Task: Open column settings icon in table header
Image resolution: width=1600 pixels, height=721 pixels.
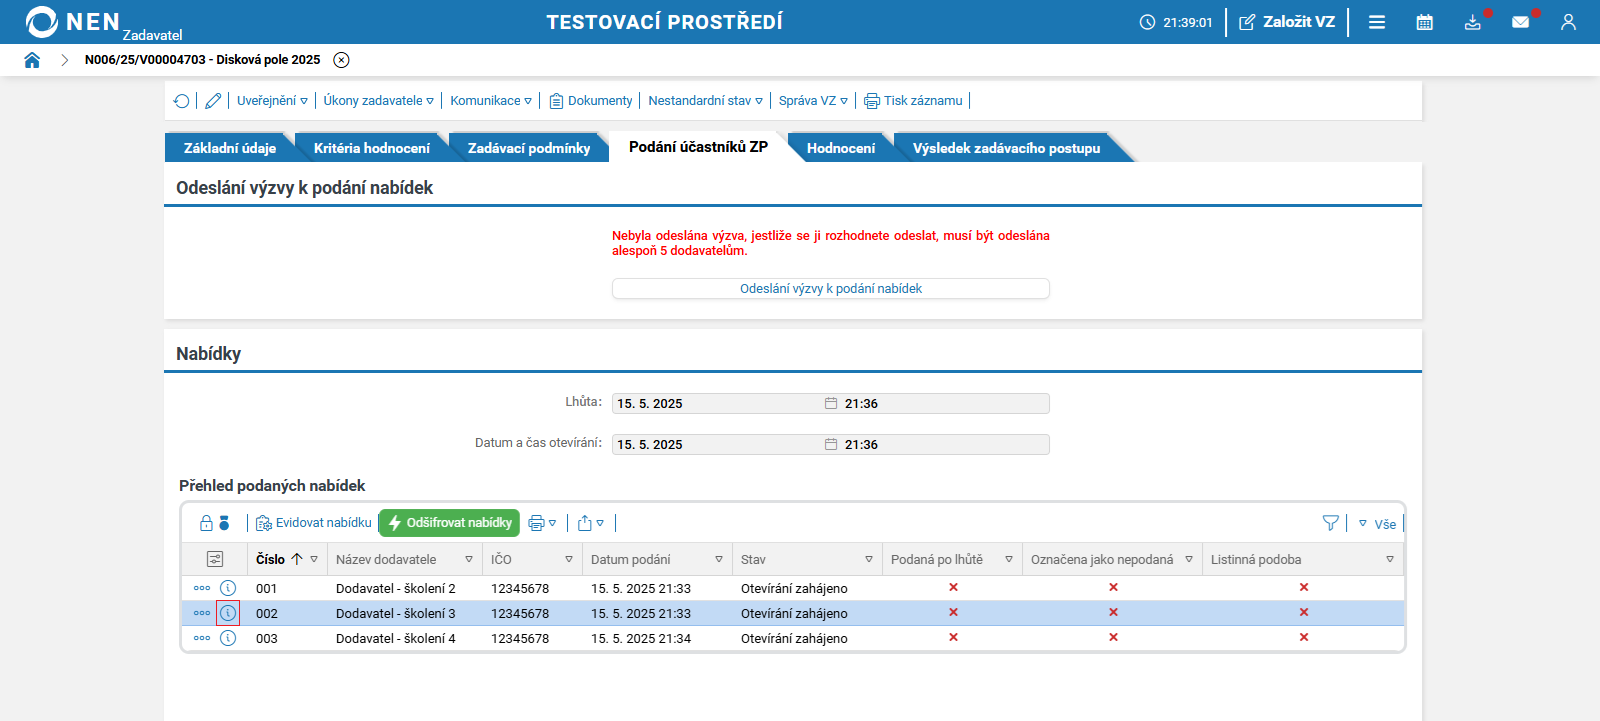Action: coord(215,559)
